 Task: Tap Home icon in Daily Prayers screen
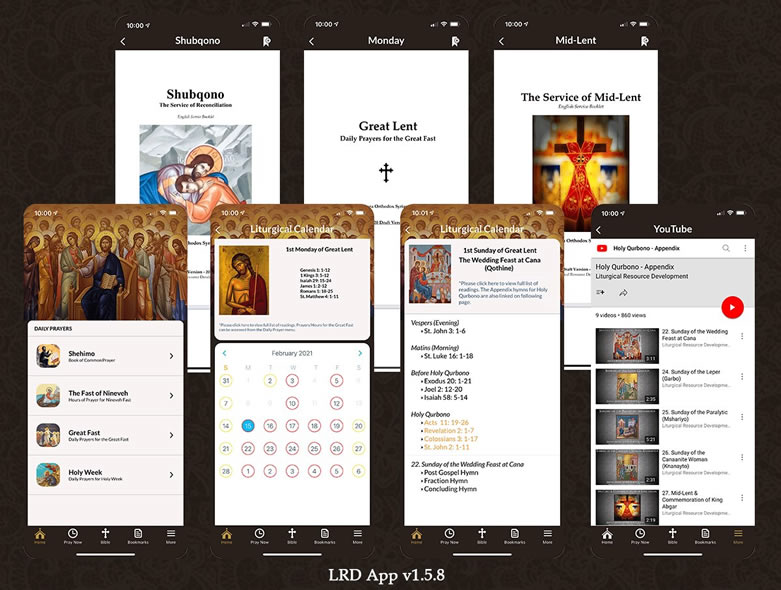(x=40, y=536)
